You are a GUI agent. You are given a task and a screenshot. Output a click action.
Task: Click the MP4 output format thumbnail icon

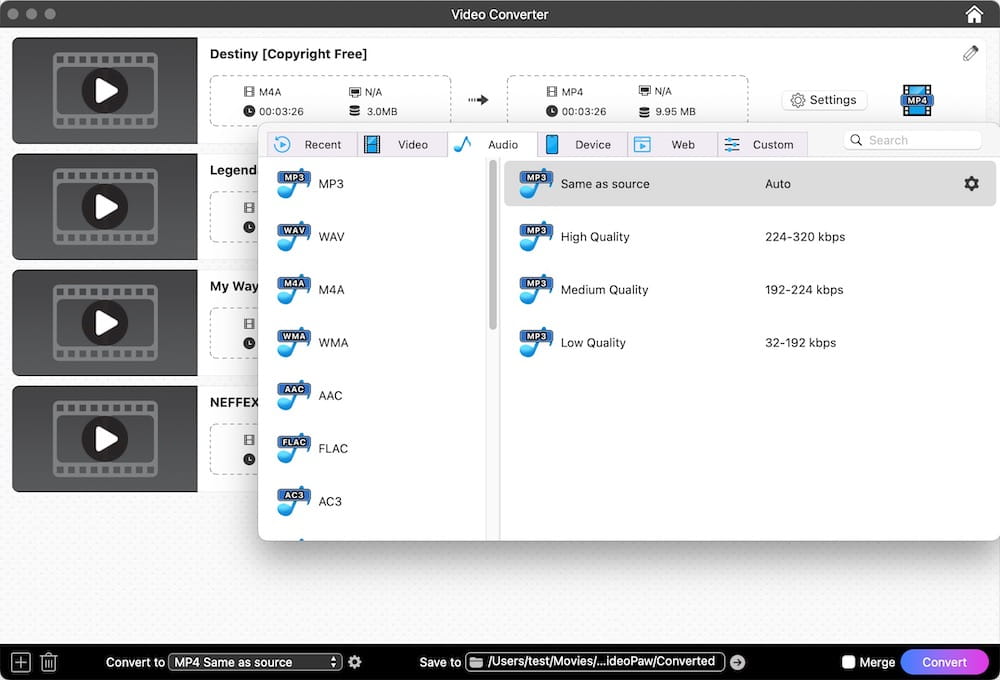click(x=916, y=99)
